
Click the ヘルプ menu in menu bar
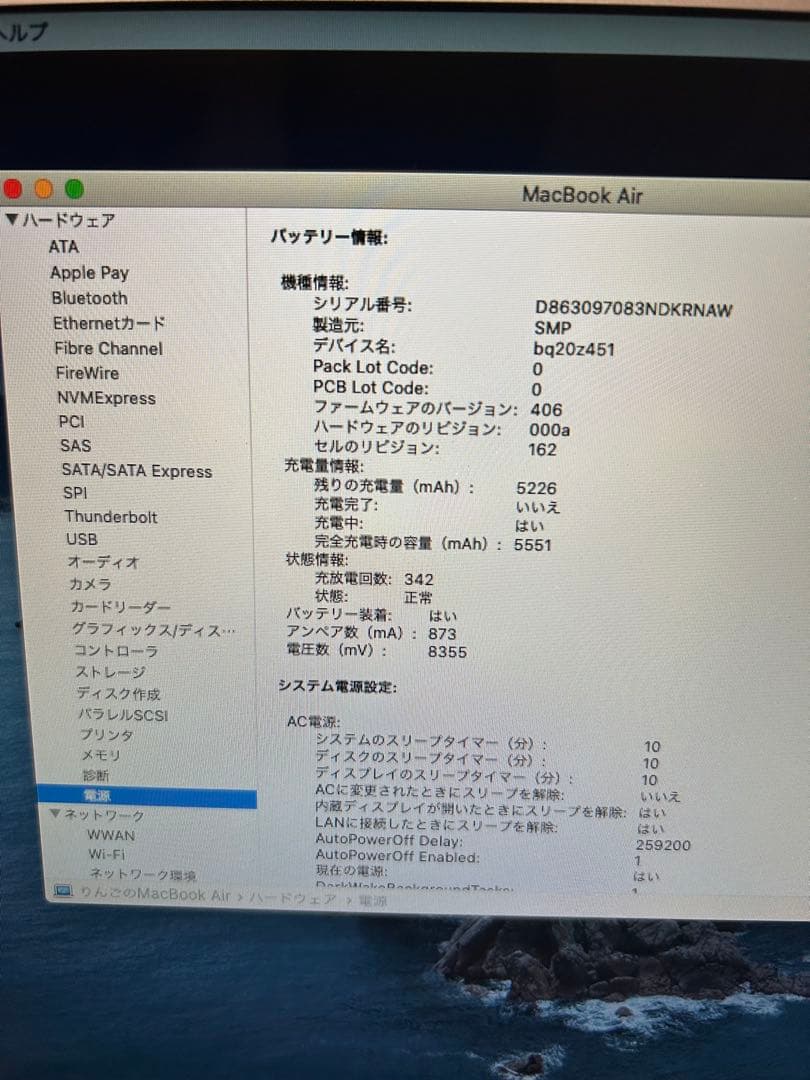click(23, 31)
